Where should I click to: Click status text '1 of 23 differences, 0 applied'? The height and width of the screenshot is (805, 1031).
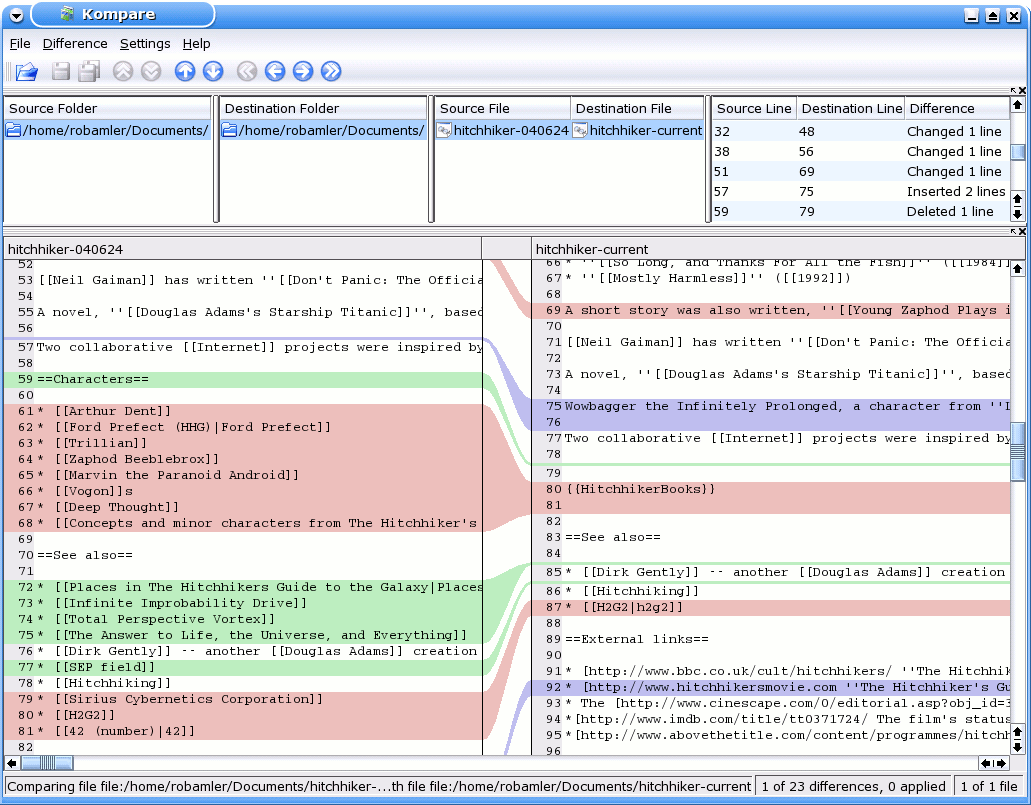[x=853, y=787]
